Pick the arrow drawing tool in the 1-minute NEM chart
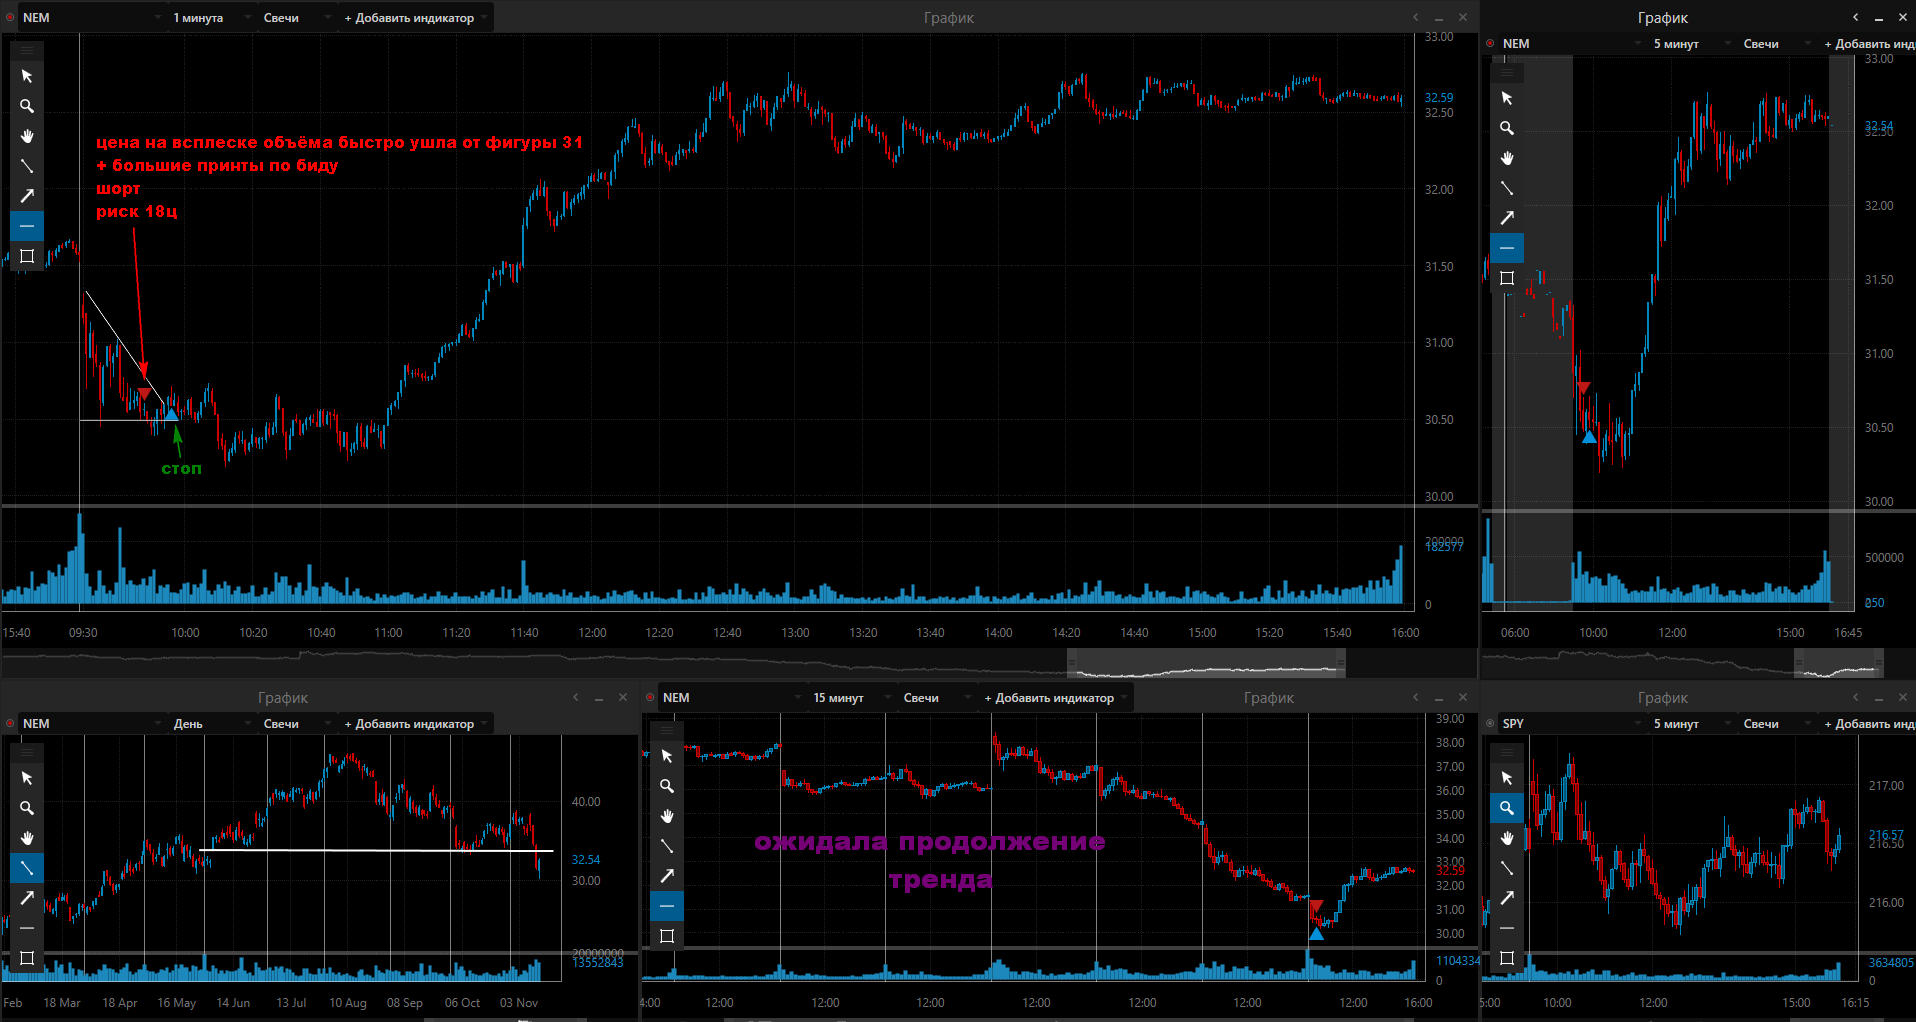 click(27, 196)
